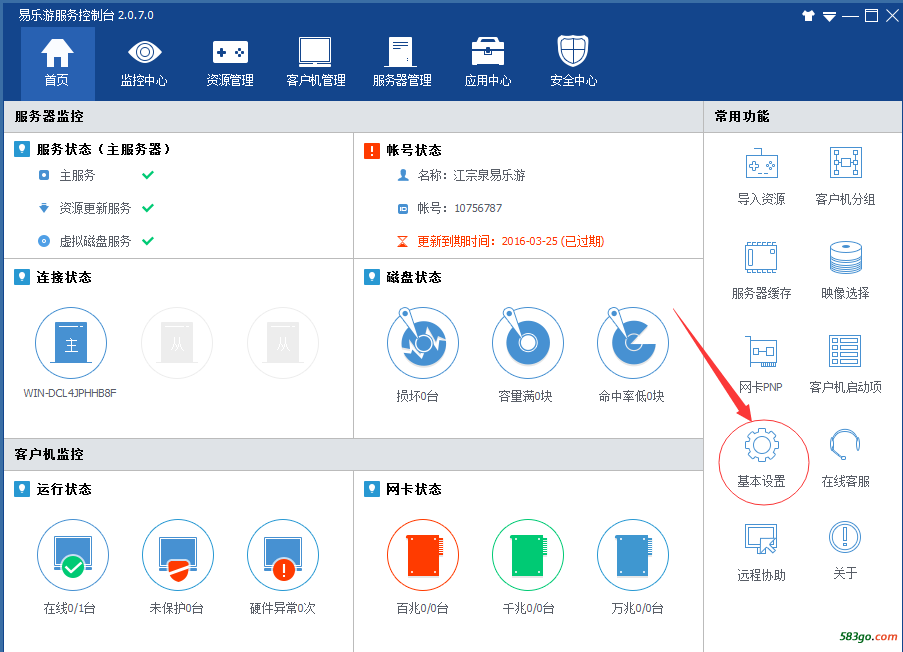The height and width of the screenshot is (652, 903).
Task: Click the red 帐号状态 alert icon
Action: click(x=372, y=151)
